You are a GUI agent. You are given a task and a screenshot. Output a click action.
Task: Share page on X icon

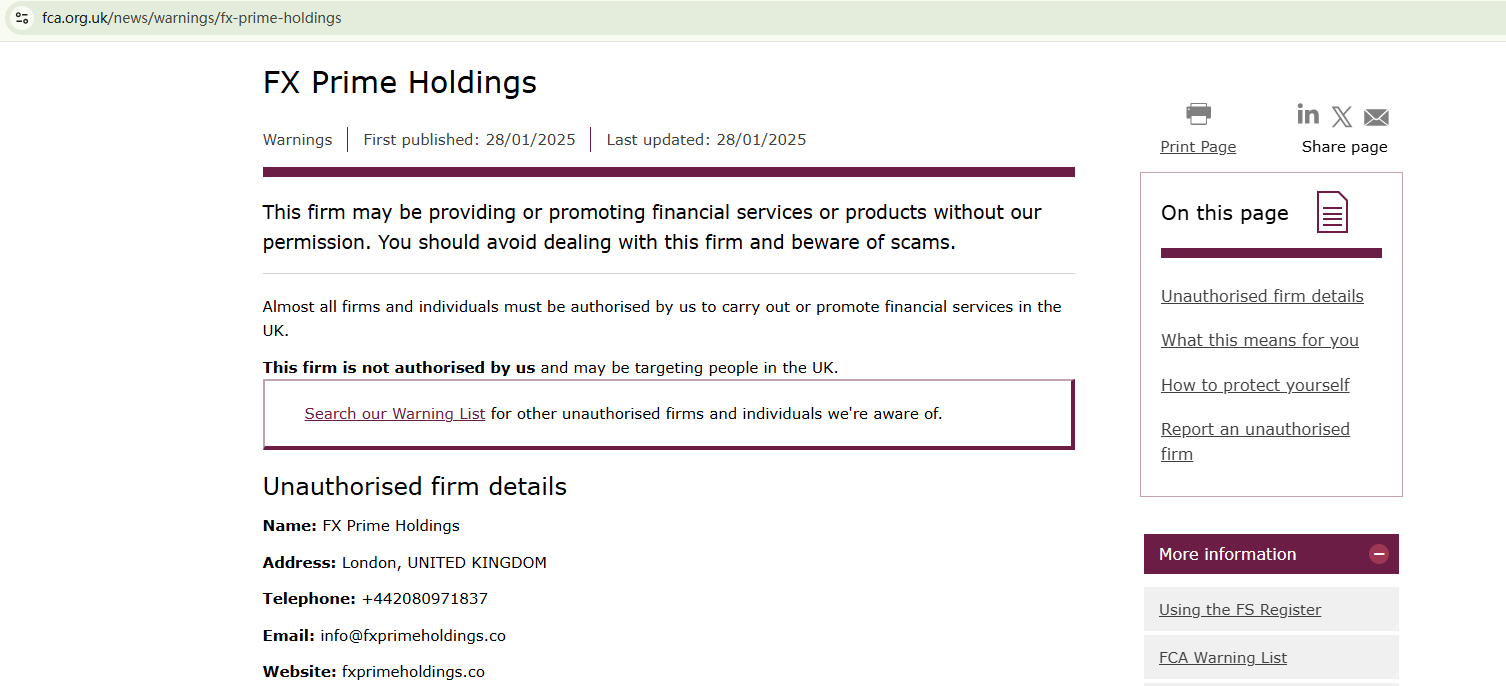1342,117
